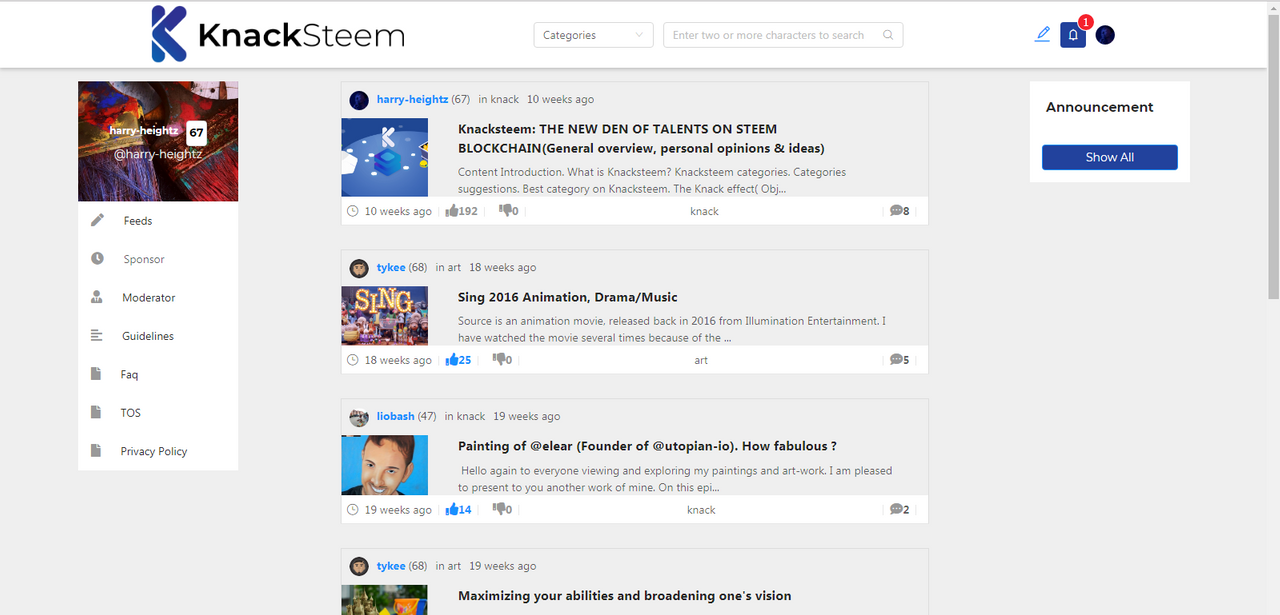This screenshot has width=1280, height=615.
Task: Click the Privacy Policy document icon
Action: 97,450
